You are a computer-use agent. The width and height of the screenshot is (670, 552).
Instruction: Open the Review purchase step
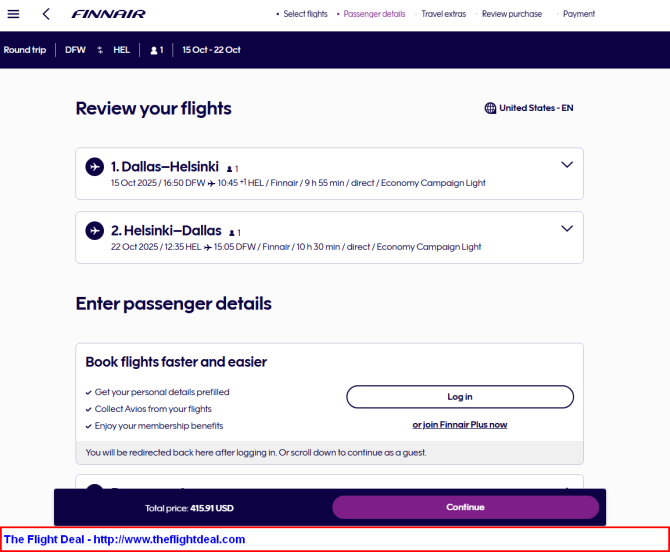coord(512,14)
